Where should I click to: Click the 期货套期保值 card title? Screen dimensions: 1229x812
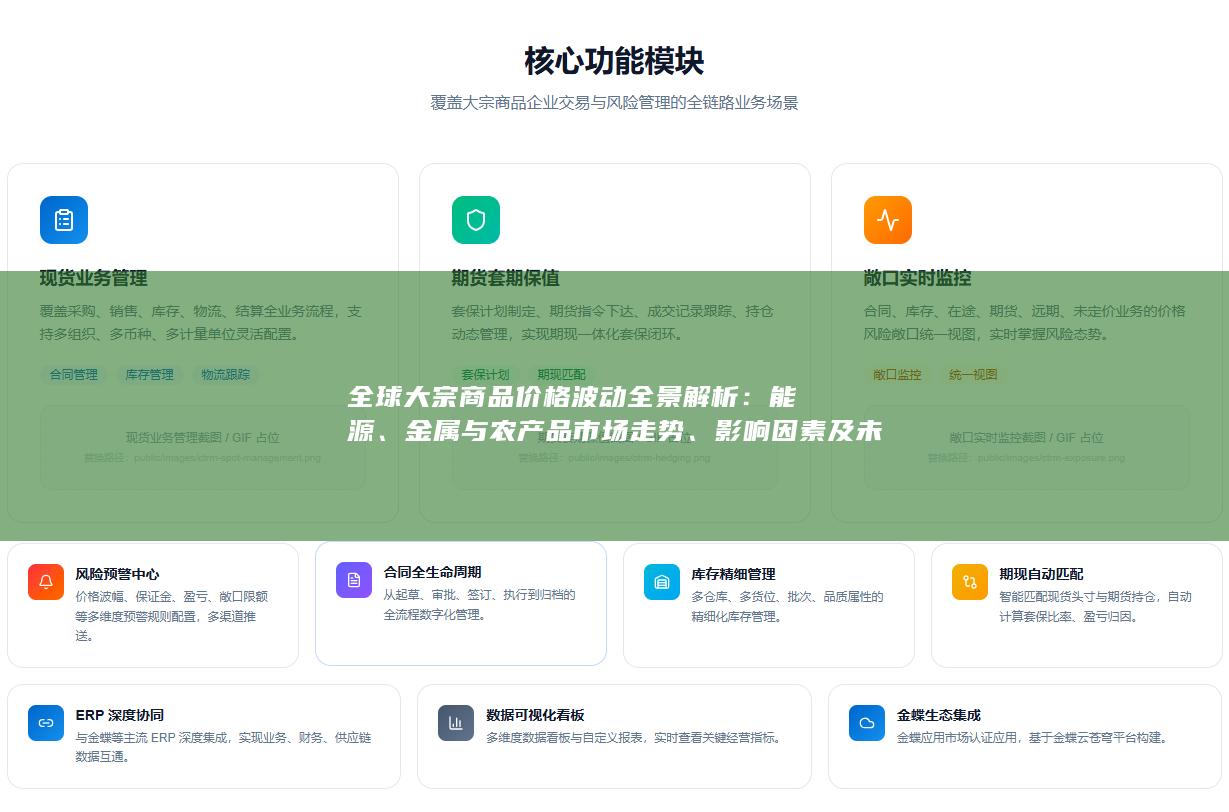point(506,278)
